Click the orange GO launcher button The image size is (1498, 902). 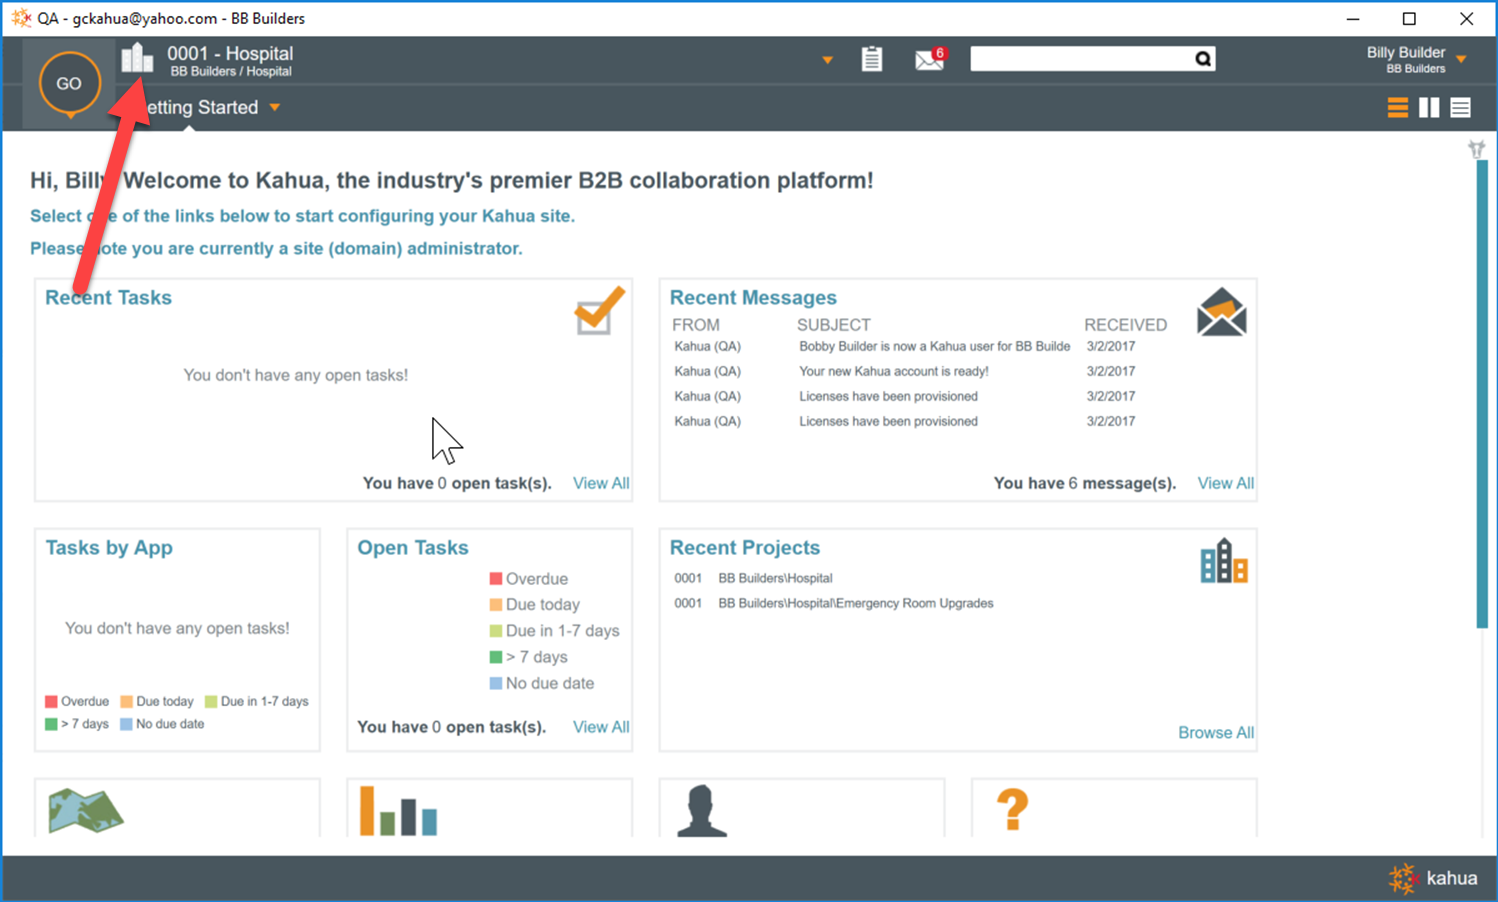click(x=69, y=84)
